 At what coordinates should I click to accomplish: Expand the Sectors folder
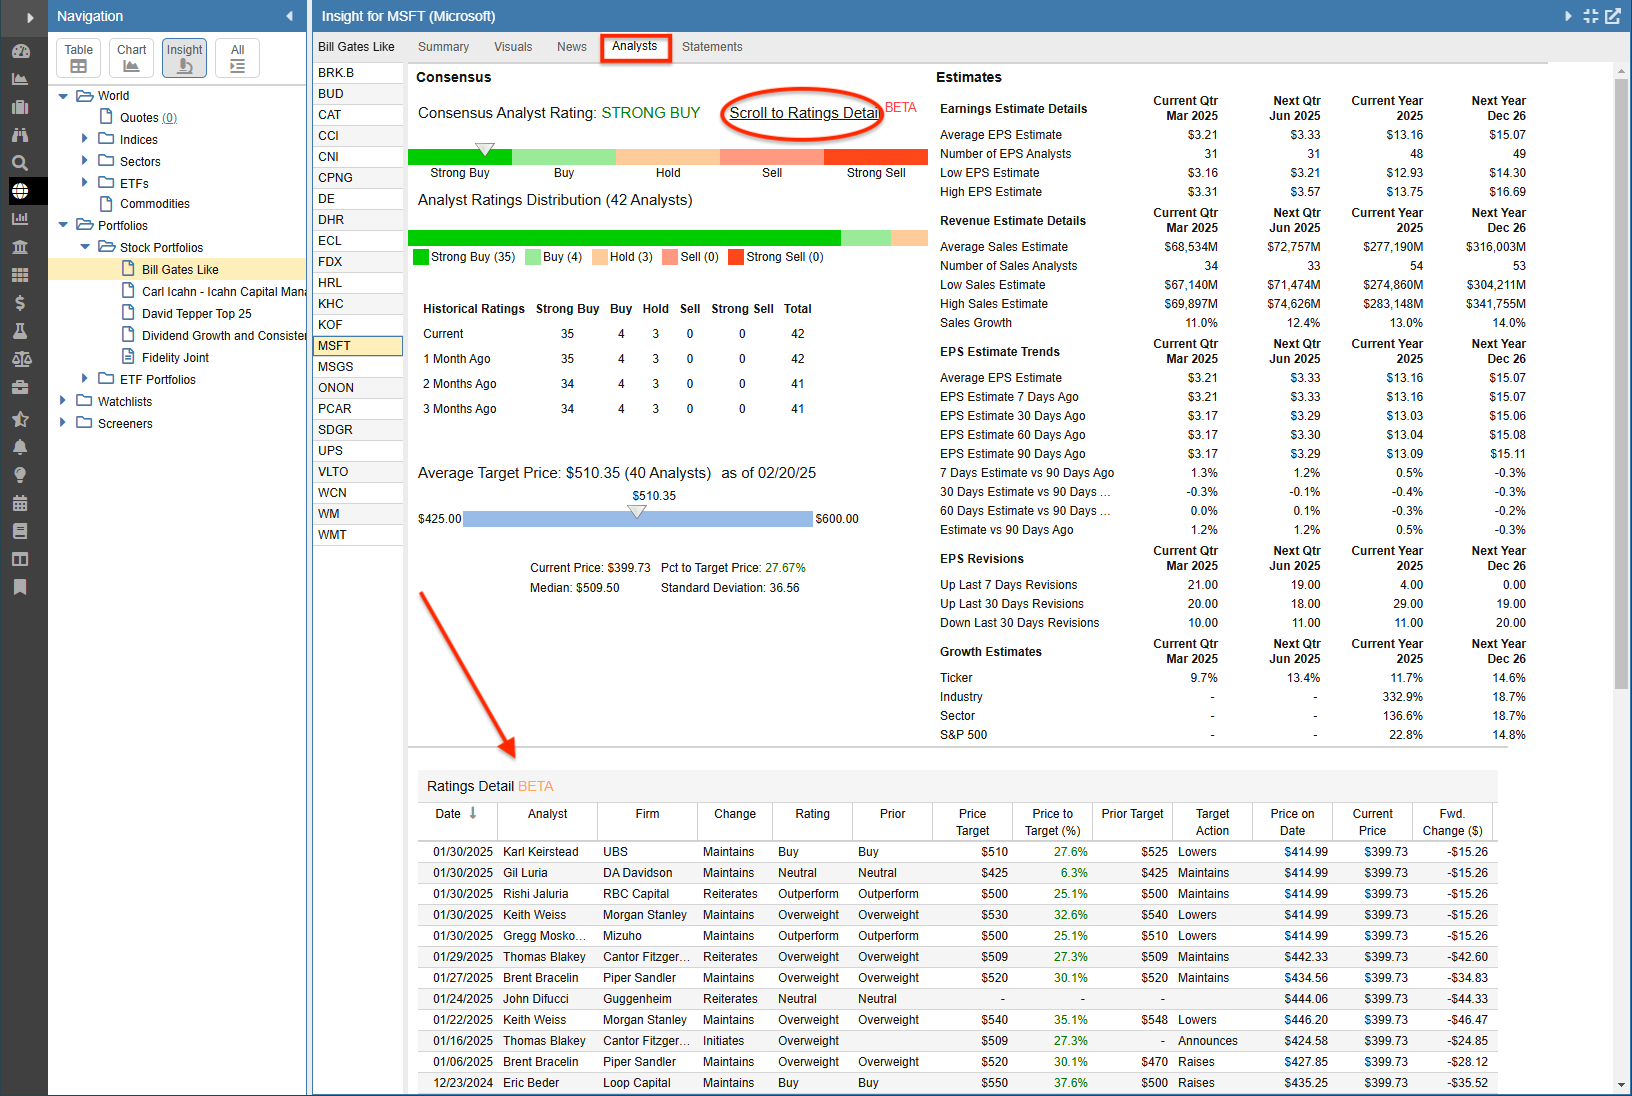(84, 161)
